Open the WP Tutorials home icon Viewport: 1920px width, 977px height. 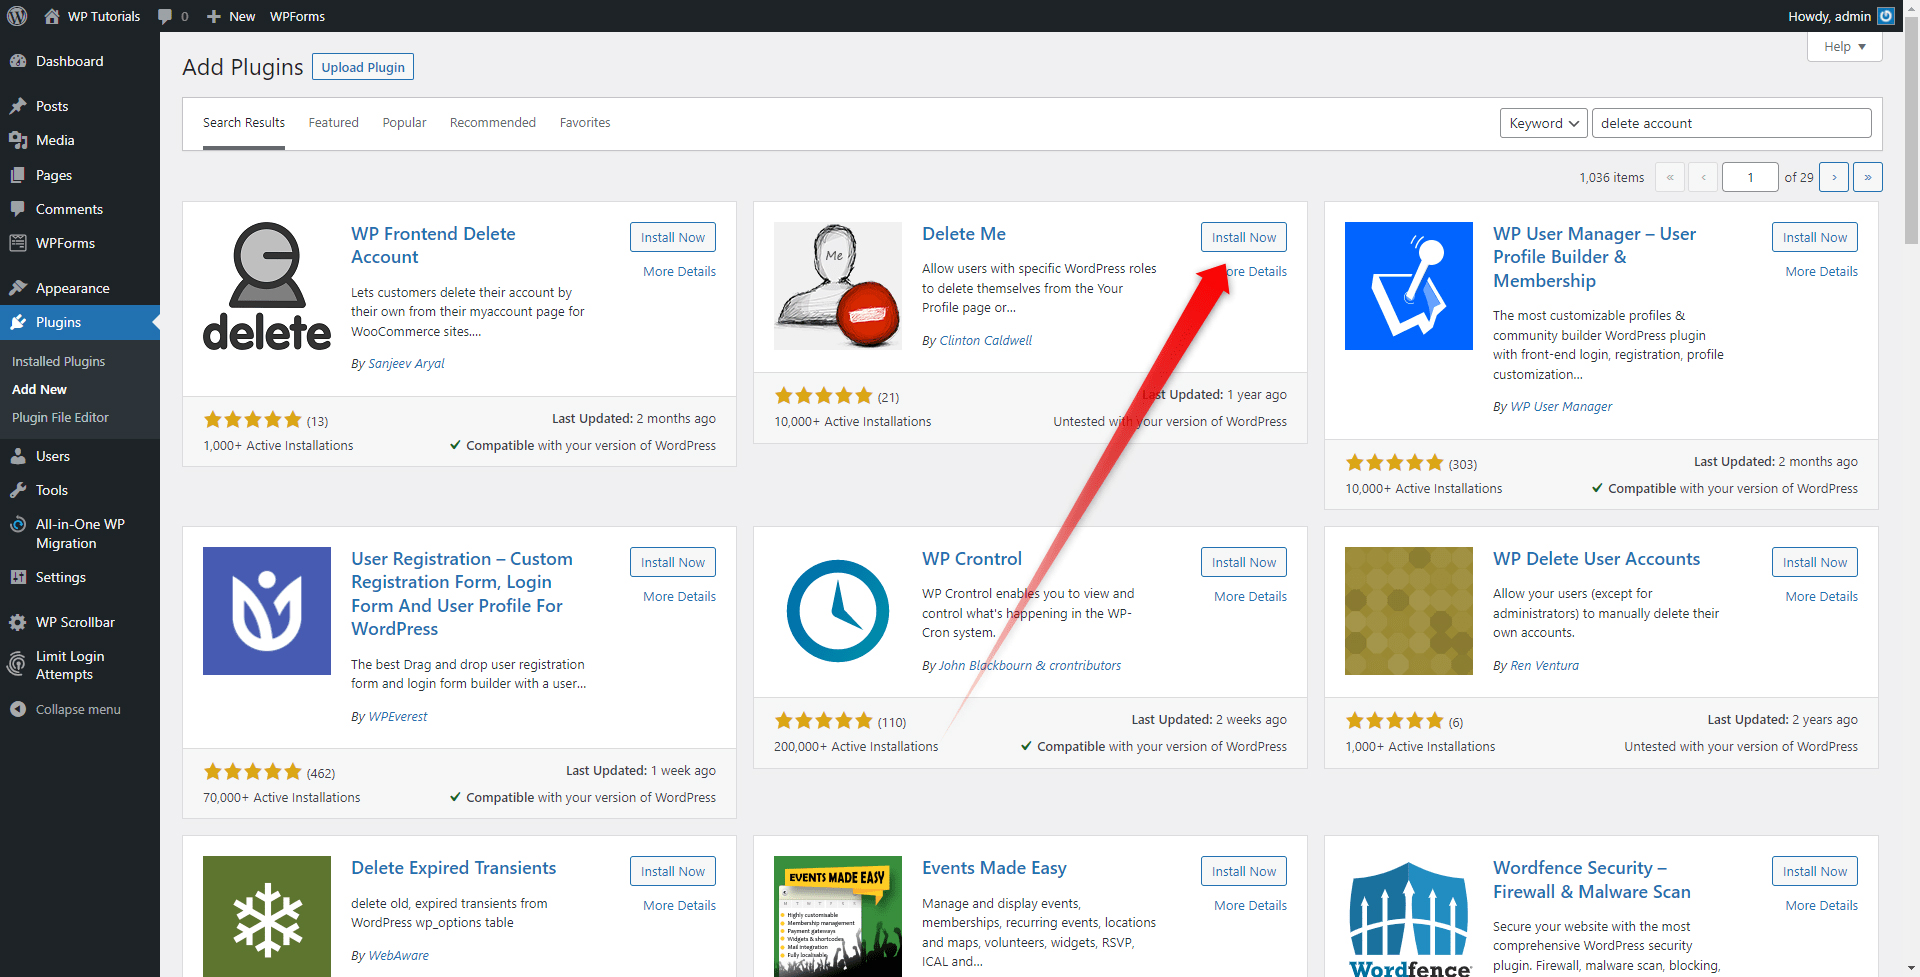(x=52, y=16)
